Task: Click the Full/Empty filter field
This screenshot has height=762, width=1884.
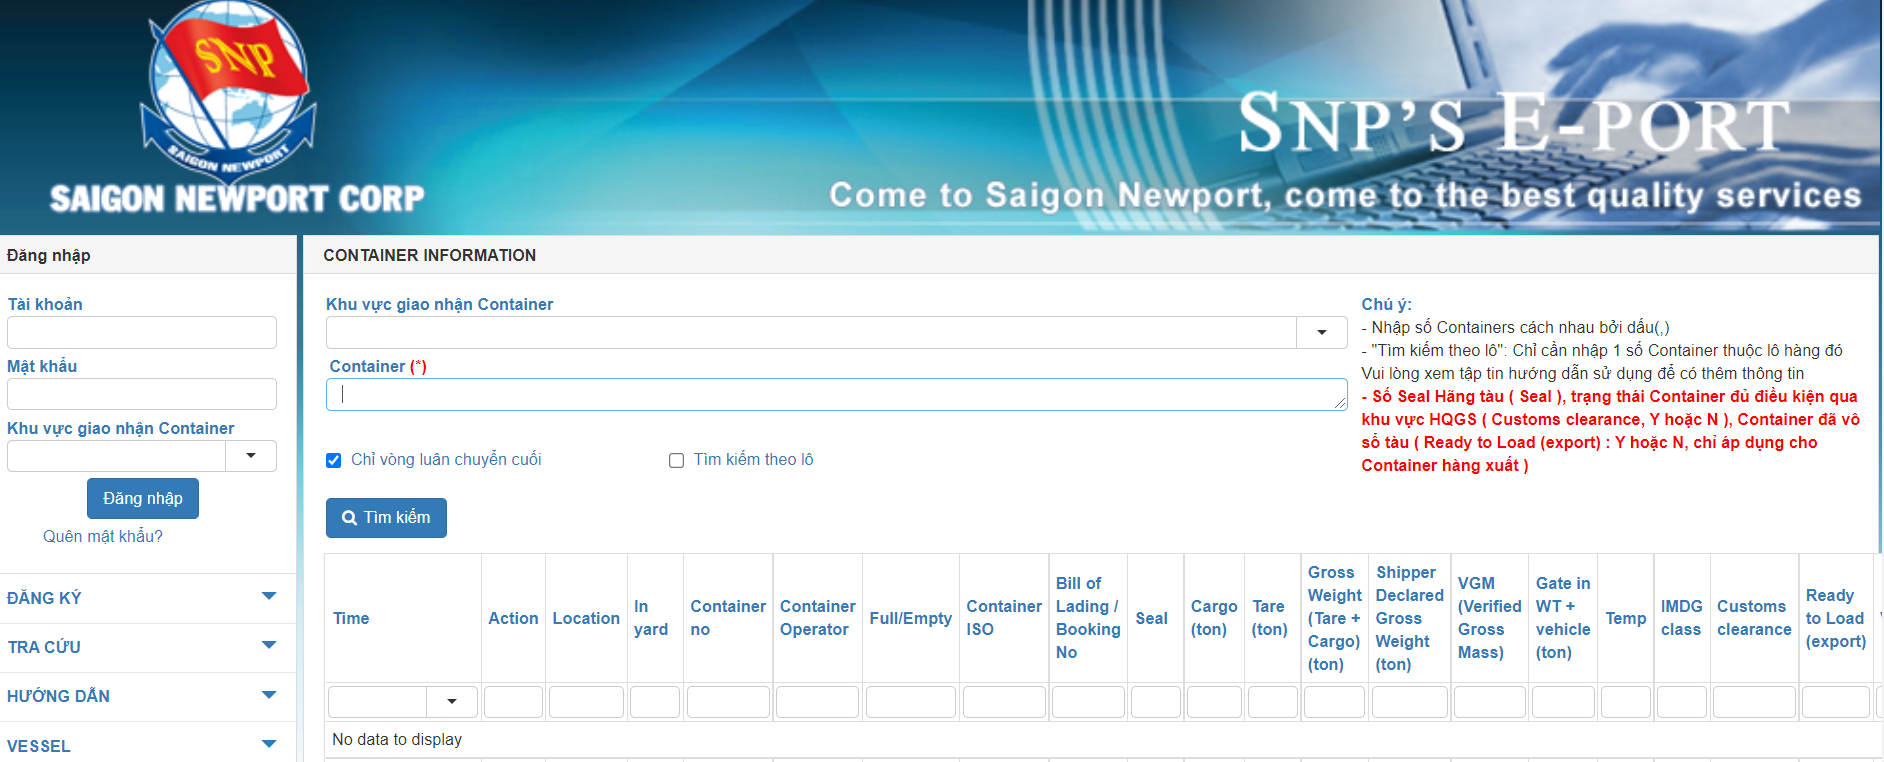Action: [x=911, y=702]
